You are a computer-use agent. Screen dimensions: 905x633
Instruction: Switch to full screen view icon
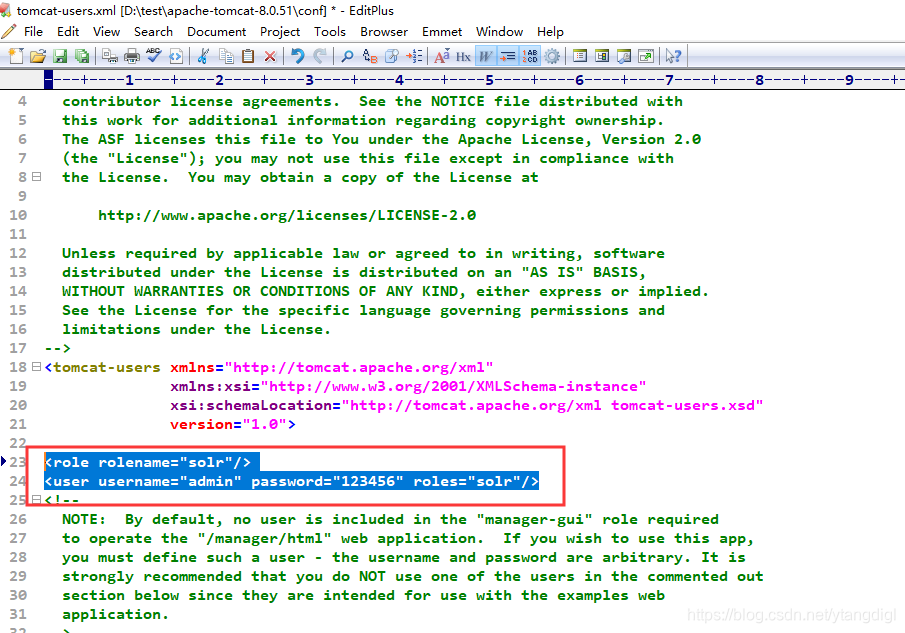coord(646,56)
